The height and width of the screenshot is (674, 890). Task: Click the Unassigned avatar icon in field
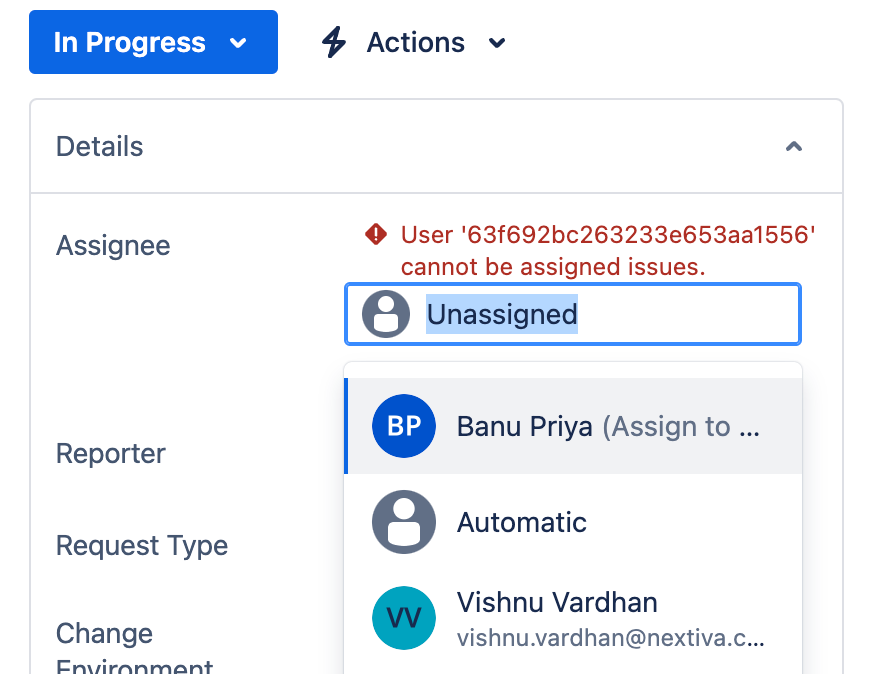click(386, 314)
